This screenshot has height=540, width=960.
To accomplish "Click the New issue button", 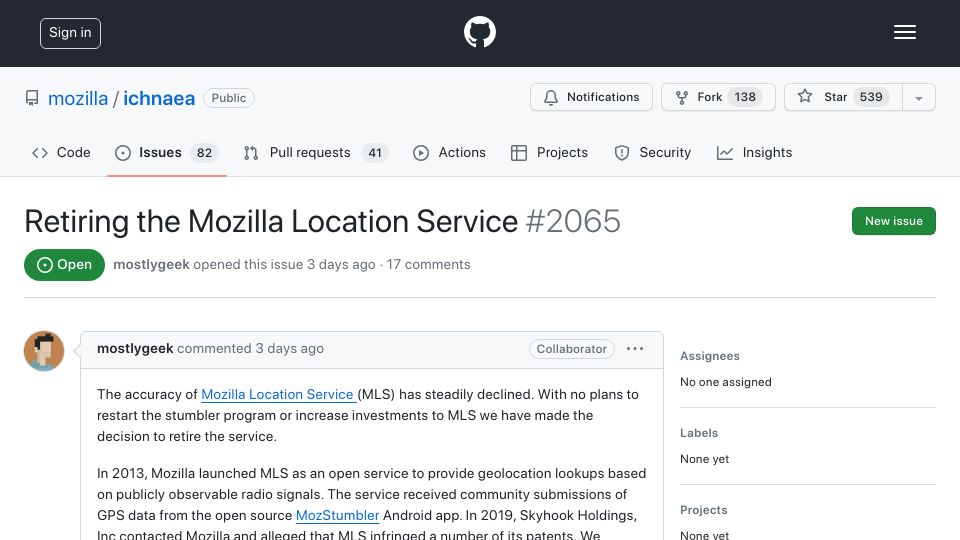I will 894,221.
